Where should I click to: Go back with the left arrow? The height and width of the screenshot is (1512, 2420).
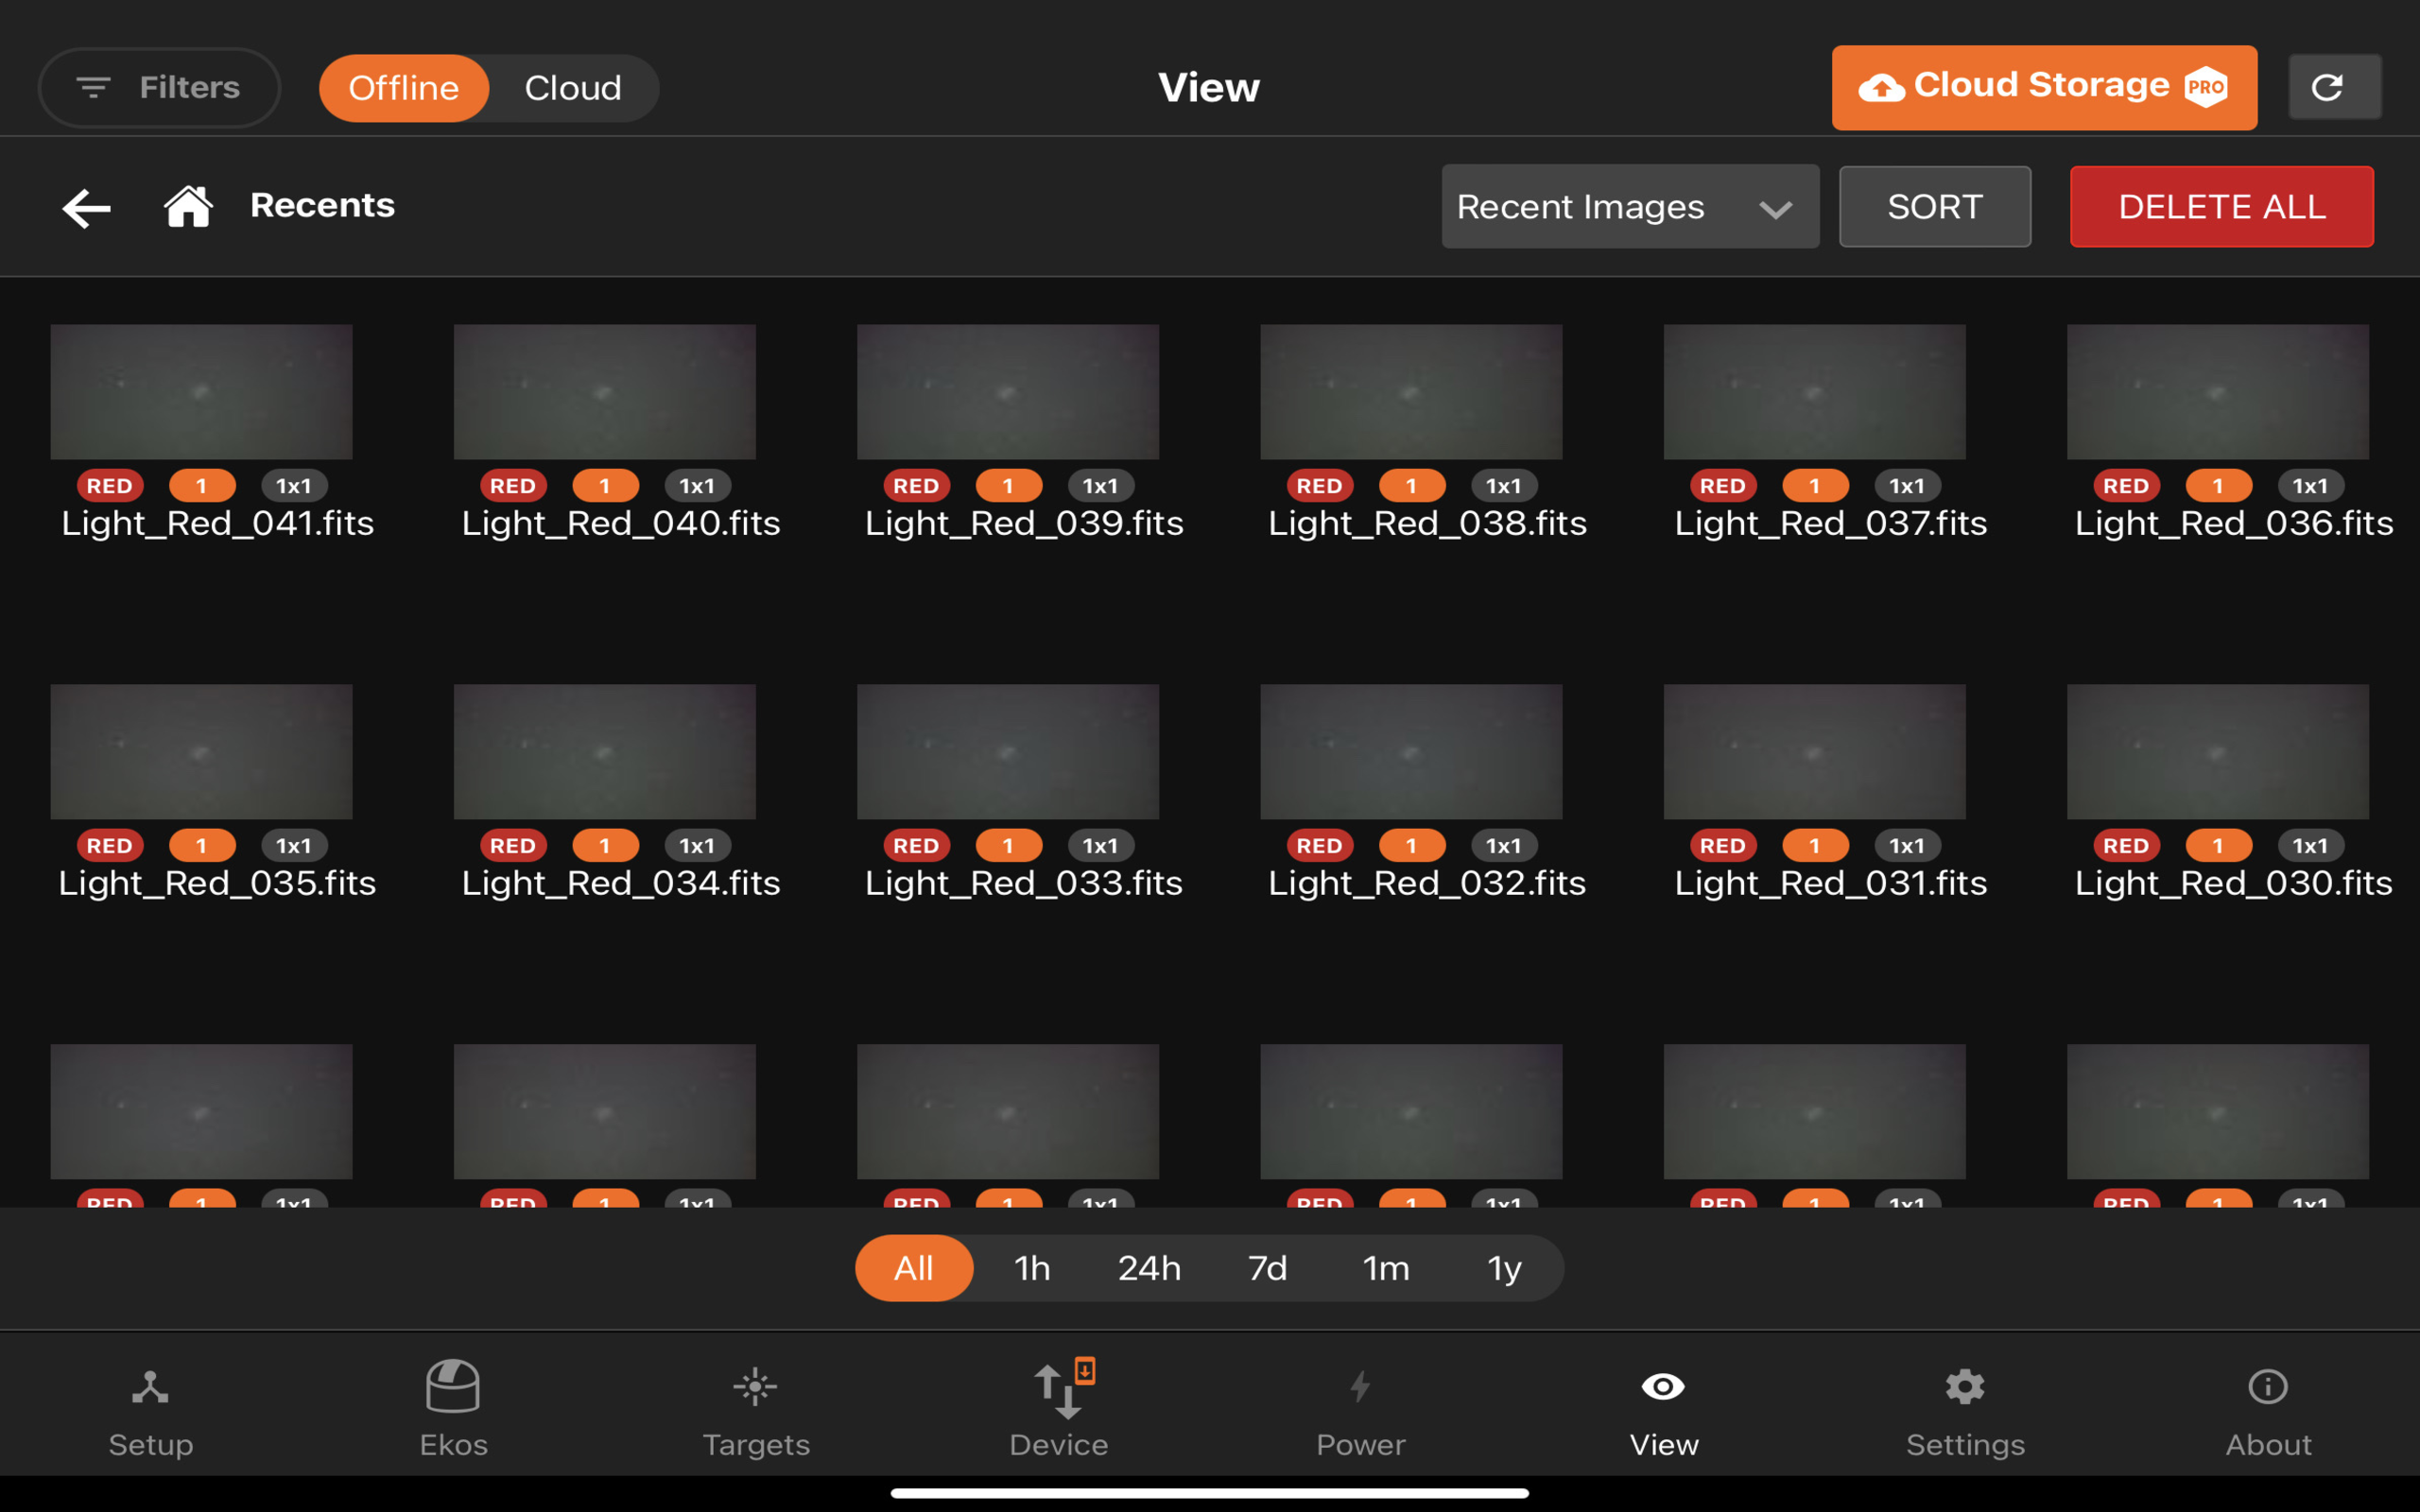86,208
